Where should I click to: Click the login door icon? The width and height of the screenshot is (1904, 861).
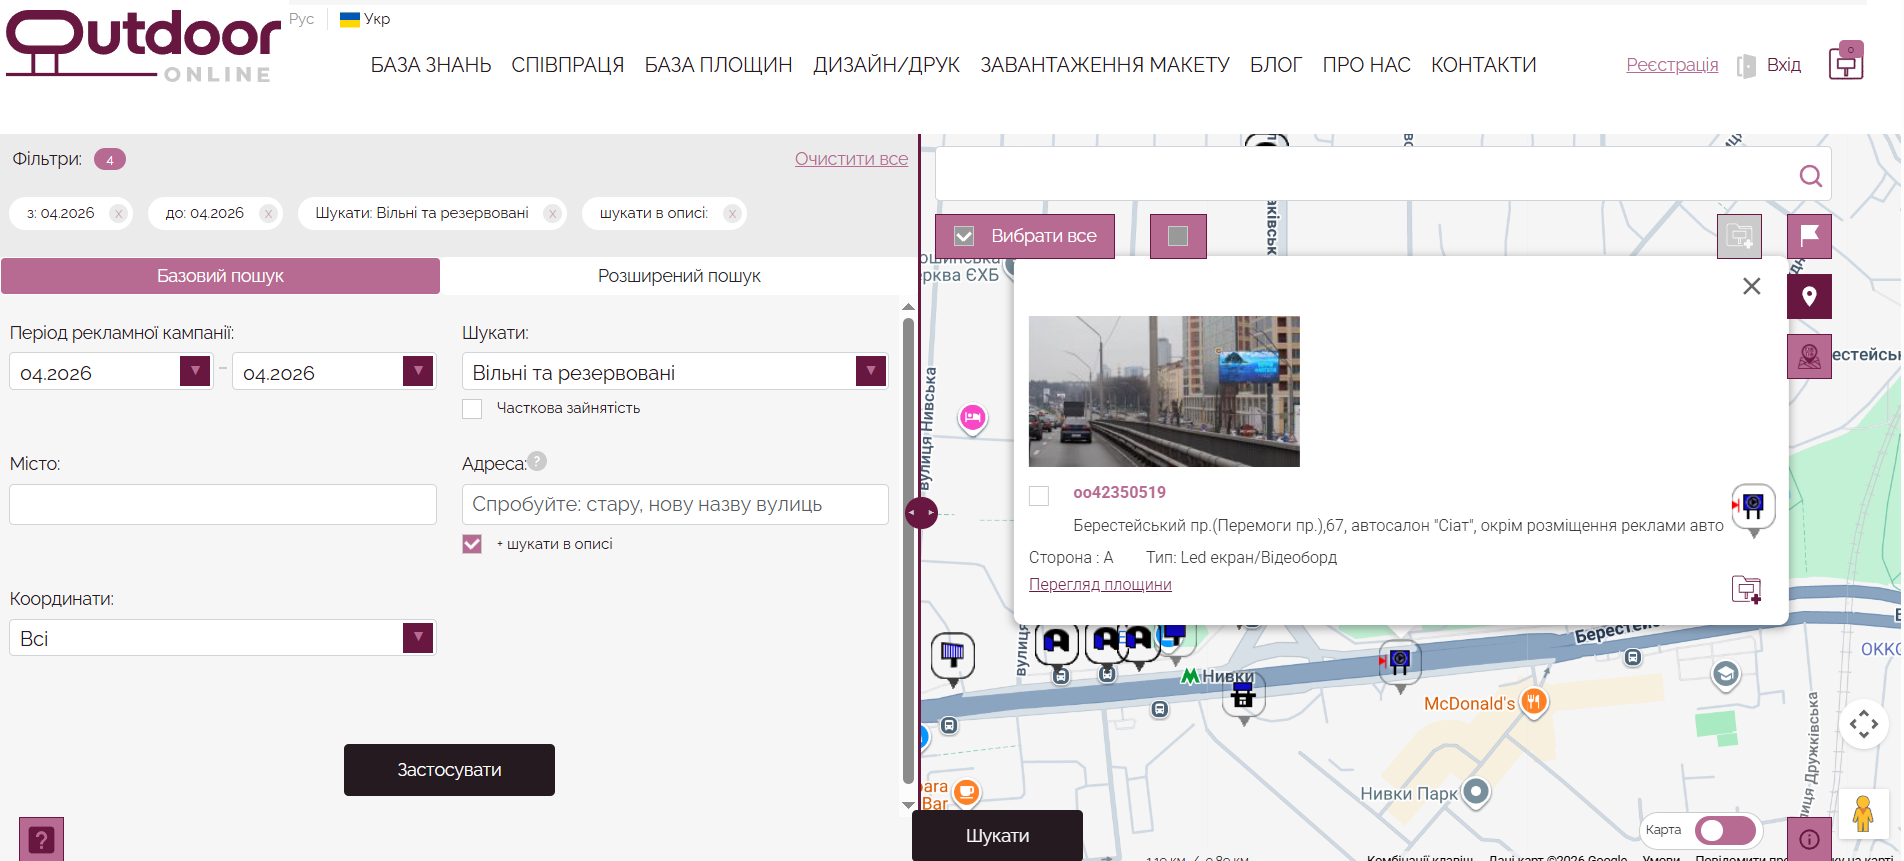[x=1746, y=66]
